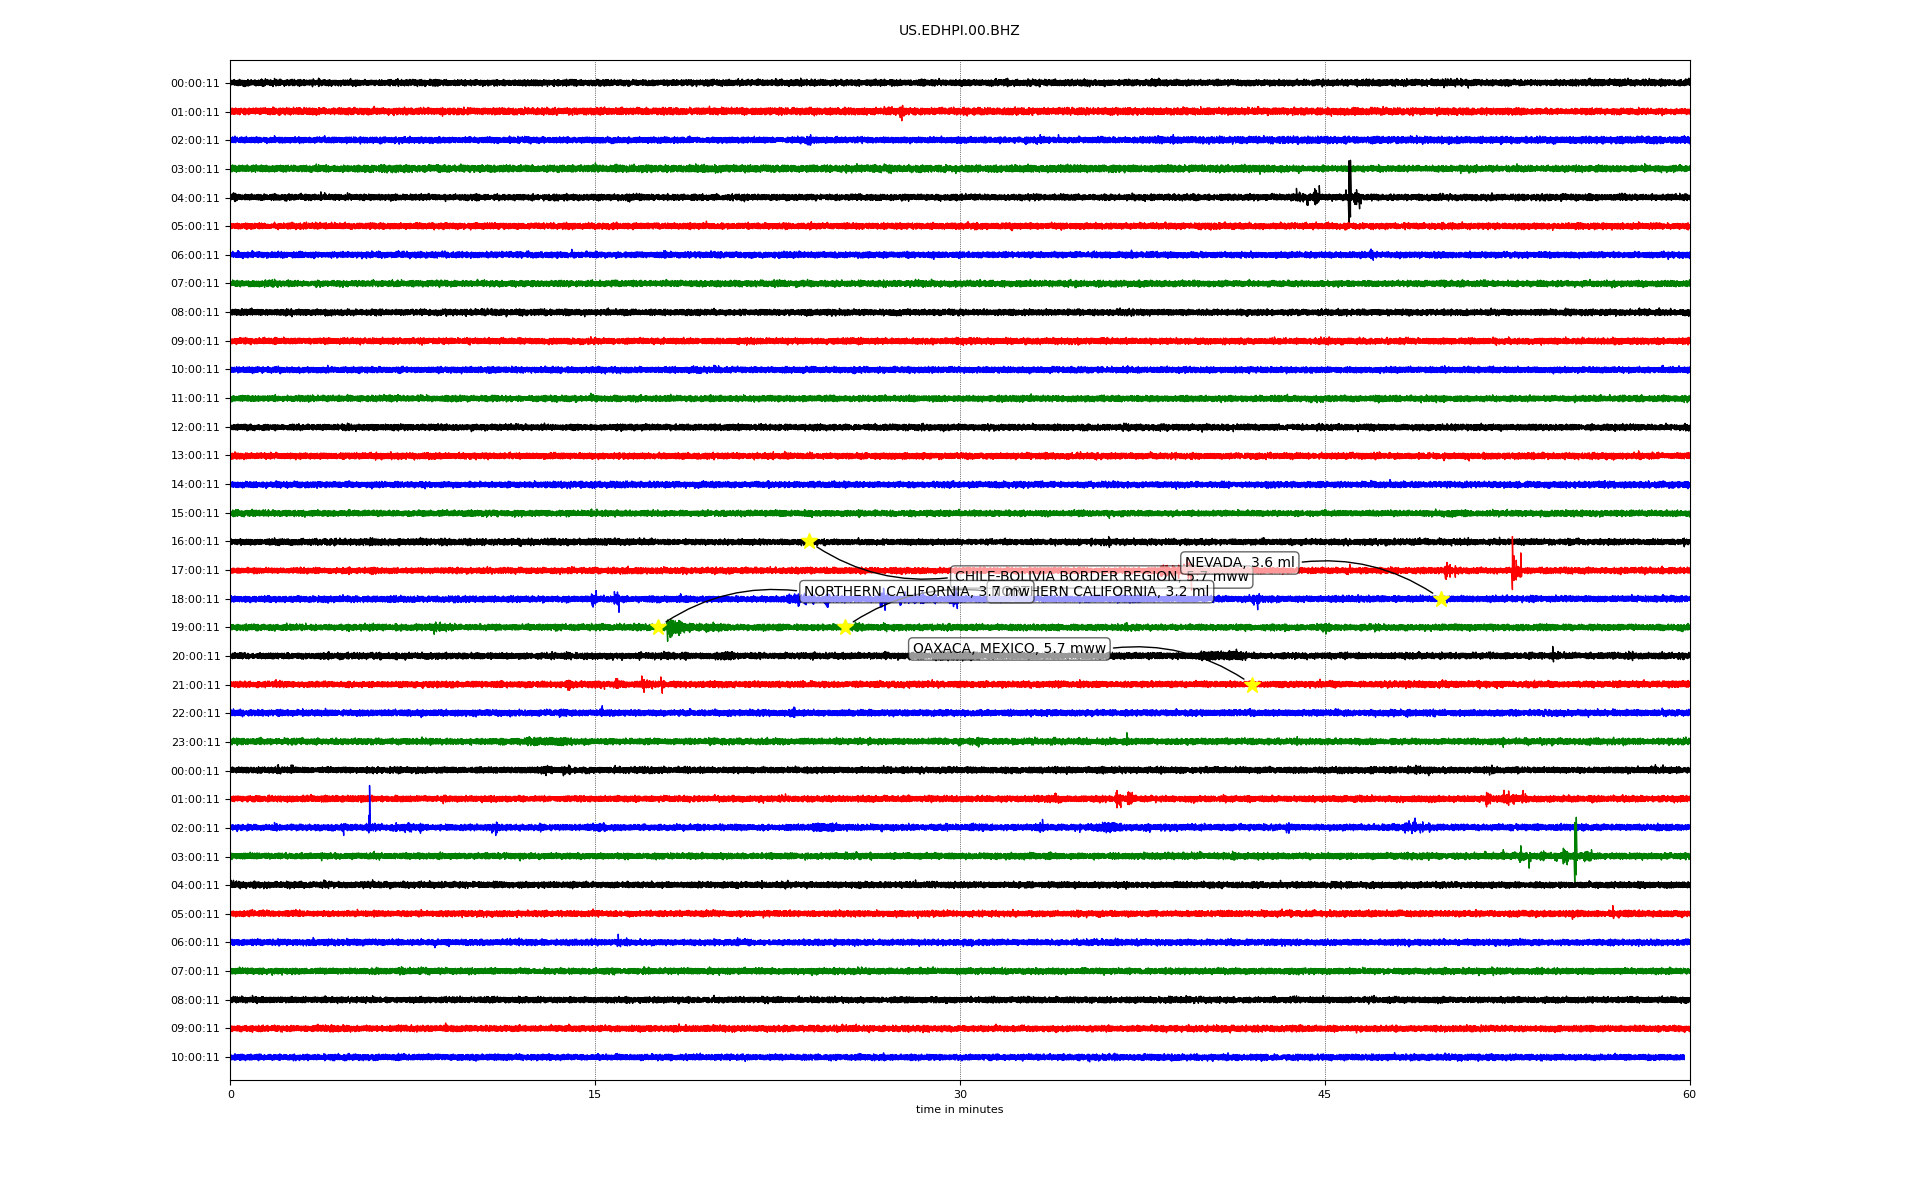The height and width of the screenshot is (1200, 1920).
Task: Click the yellow star marking the Nevada earthquake
Action: pyautogui.click(x=1441, y=599)
